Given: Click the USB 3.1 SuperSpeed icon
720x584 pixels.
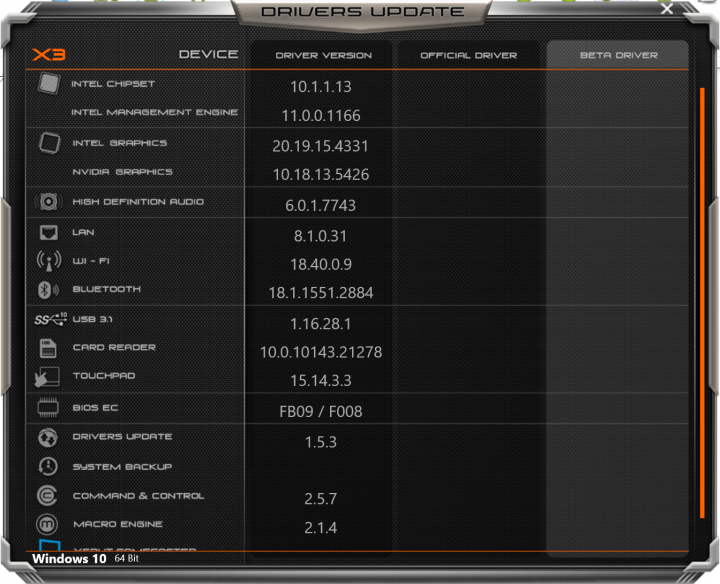Looking at the screenshot, I should coord(51,319).
